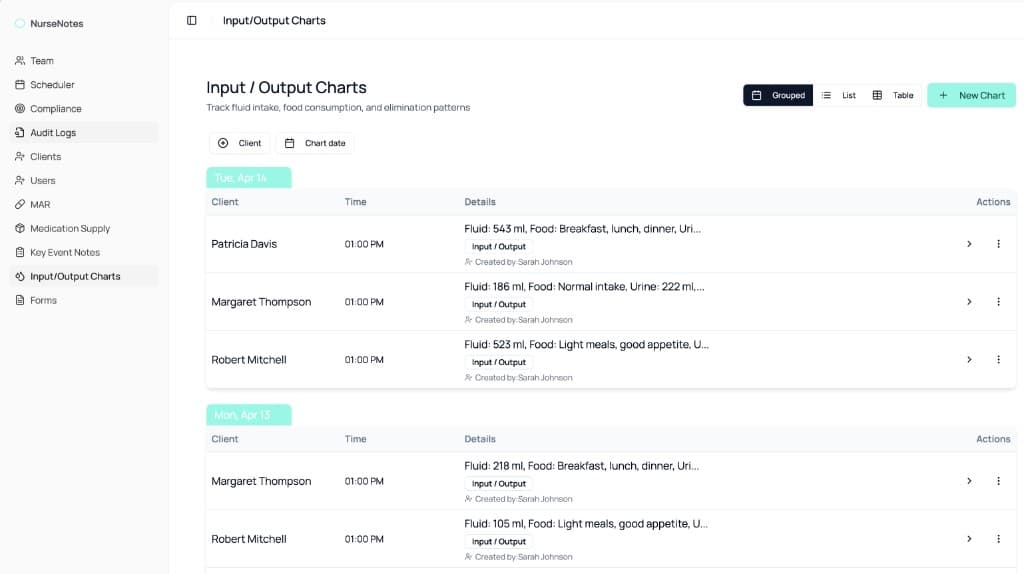This screenshot has height=574, width=1024.
Task: Open more actions for Robert Mitchell Apr 13
Action: [x=998, y=539]
